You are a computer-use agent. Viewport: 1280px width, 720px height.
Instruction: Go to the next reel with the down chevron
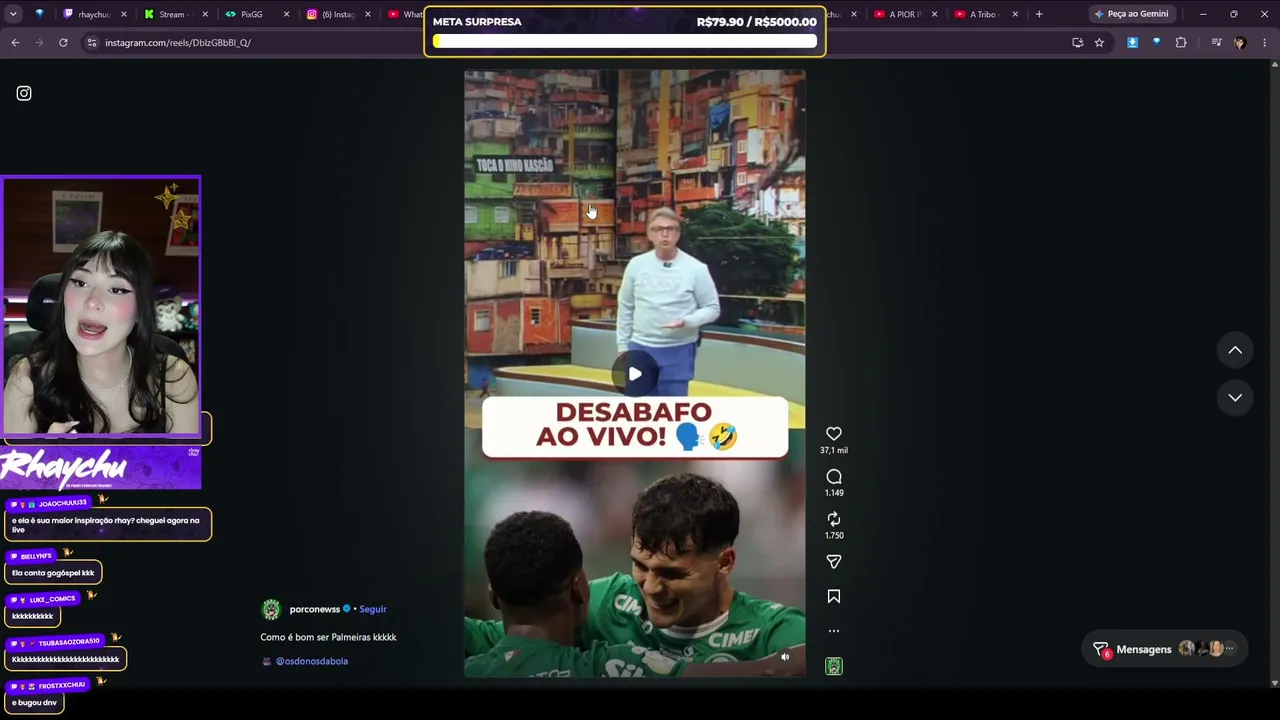[1235, 397]
